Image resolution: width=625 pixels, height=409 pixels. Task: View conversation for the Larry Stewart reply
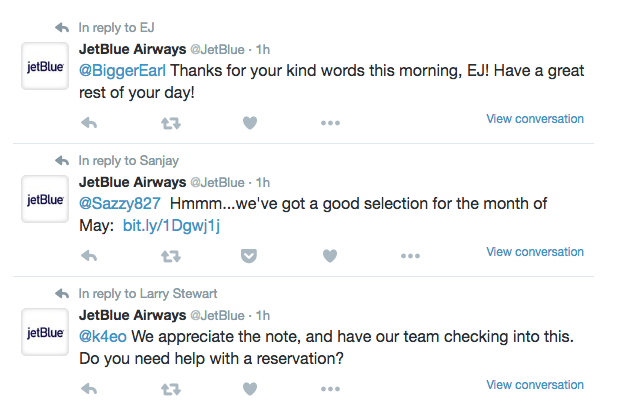click(534, 384)
